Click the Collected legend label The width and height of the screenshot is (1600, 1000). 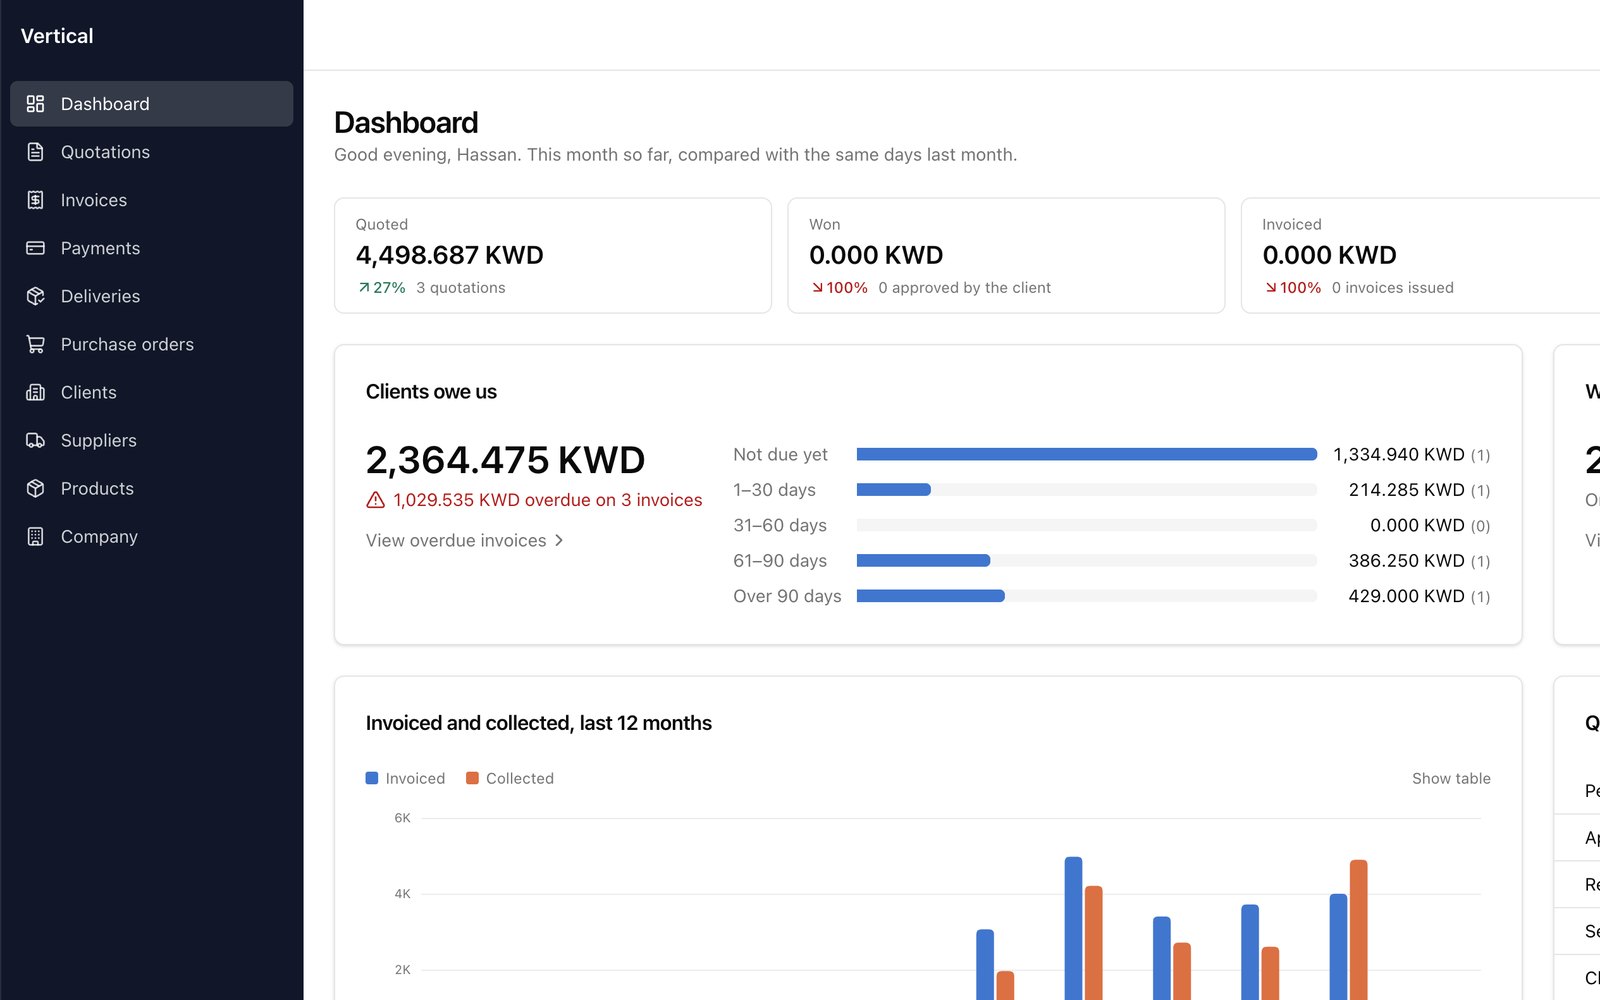pyautogui.click(x=520, y=778)
